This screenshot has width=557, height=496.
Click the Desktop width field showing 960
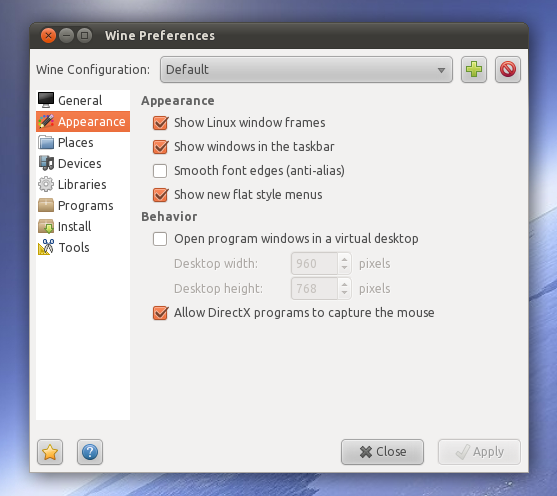click(x=314, y=264)
